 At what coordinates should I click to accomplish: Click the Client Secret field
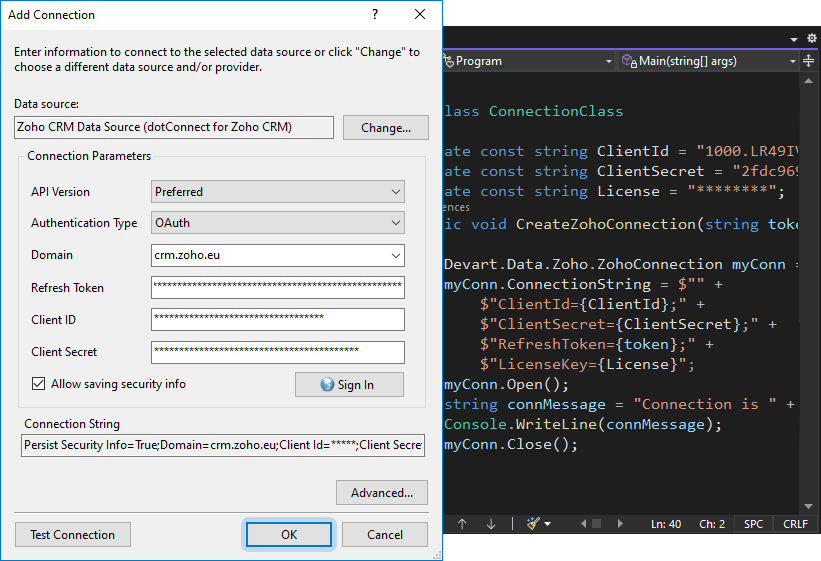point(278,352)
